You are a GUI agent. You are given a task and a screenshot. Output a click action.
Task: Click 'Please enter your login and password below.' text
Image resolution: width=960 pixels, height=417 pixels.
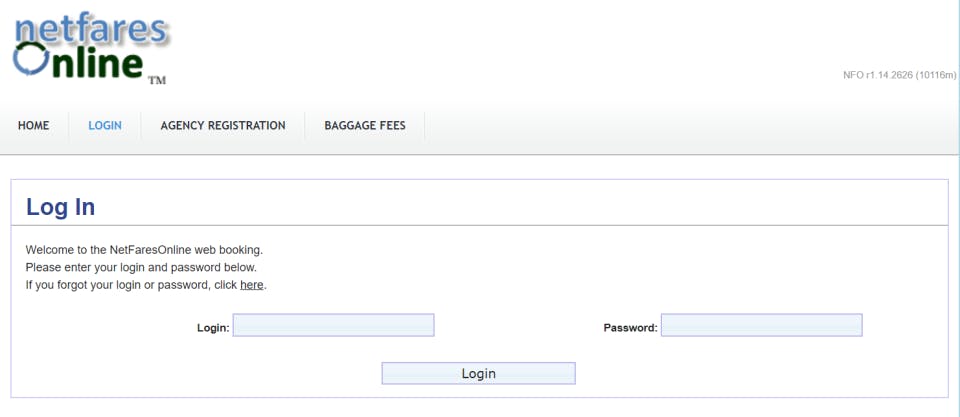point(141,268)
